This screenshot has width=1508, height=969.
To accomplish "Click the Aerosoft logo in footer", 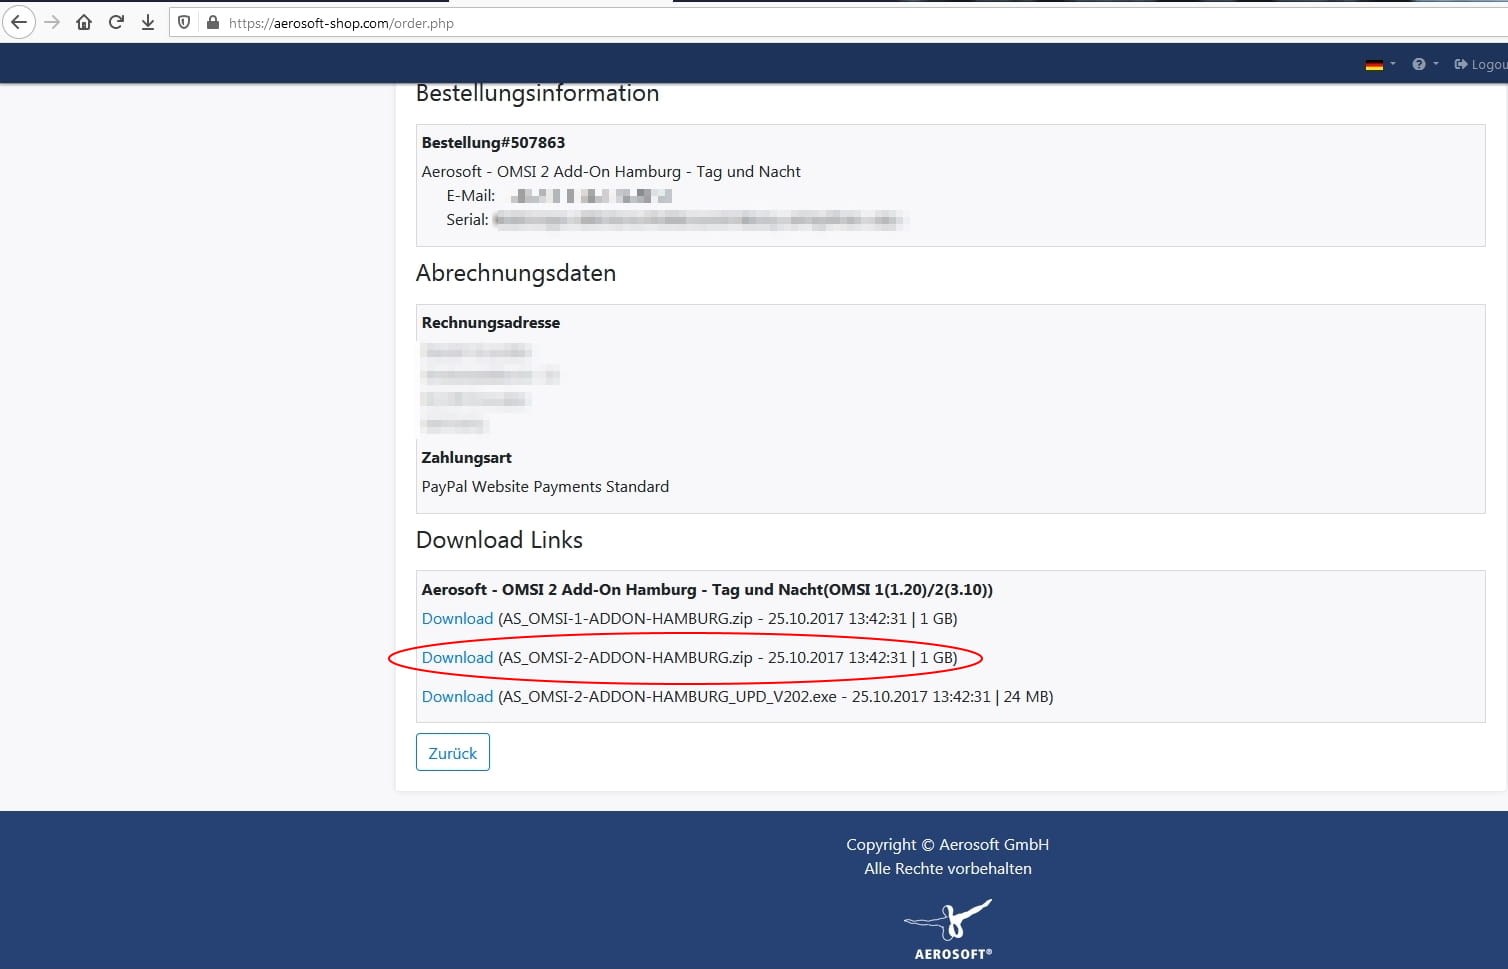I will click(x=948, y=929).
